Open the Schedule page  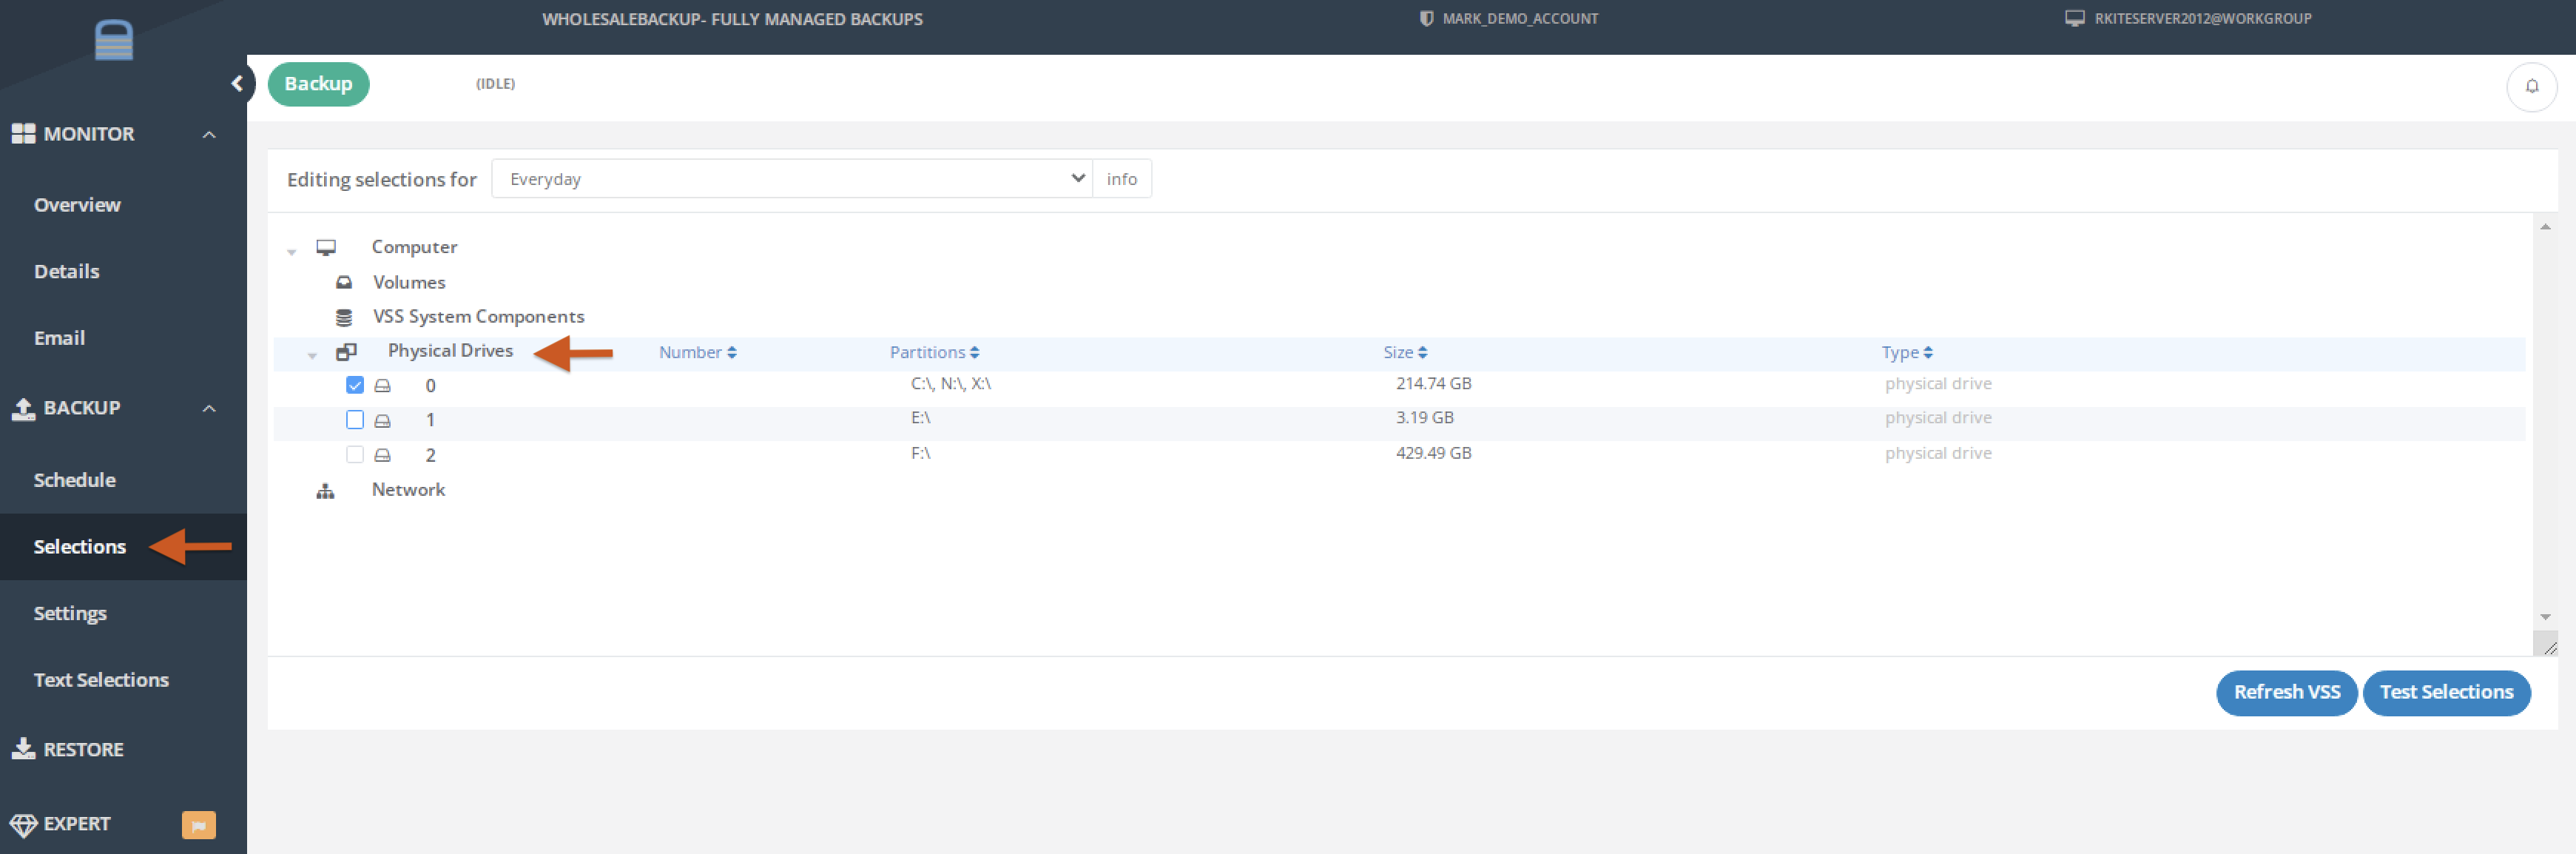[x=74, y=480]
